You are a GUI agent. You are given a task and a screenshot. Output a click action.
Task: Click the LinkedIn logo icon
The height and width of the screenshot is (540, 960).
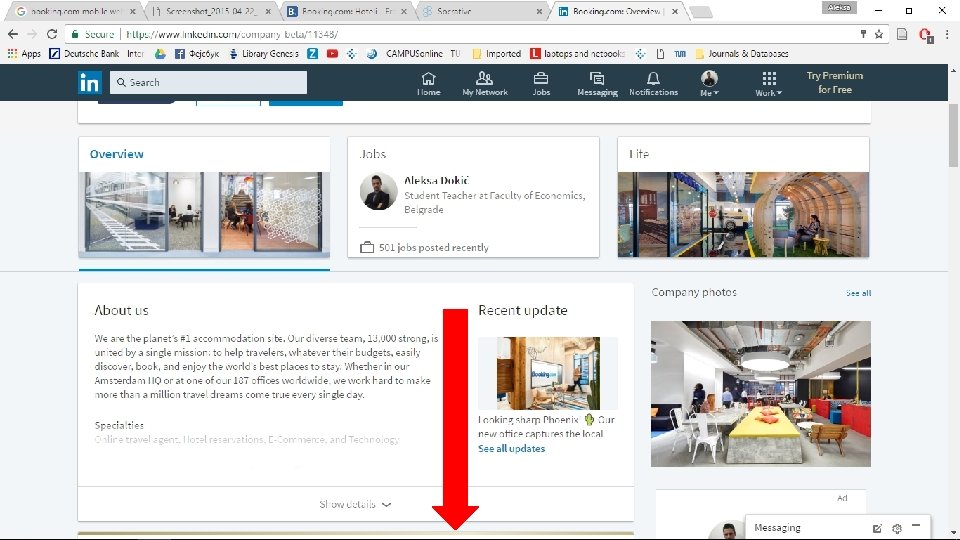(x=89, y=83)
